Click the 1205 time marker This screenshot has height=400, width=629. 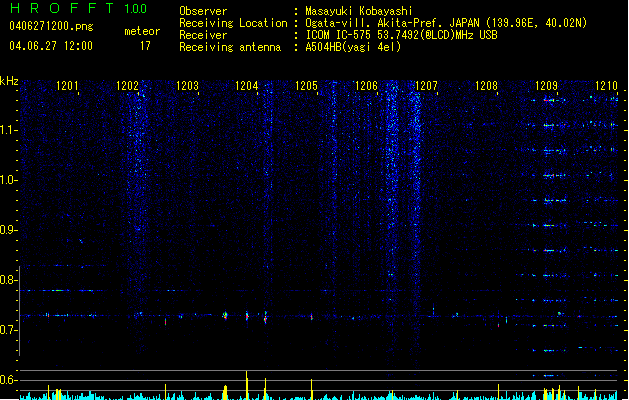[x=306, y=86]
